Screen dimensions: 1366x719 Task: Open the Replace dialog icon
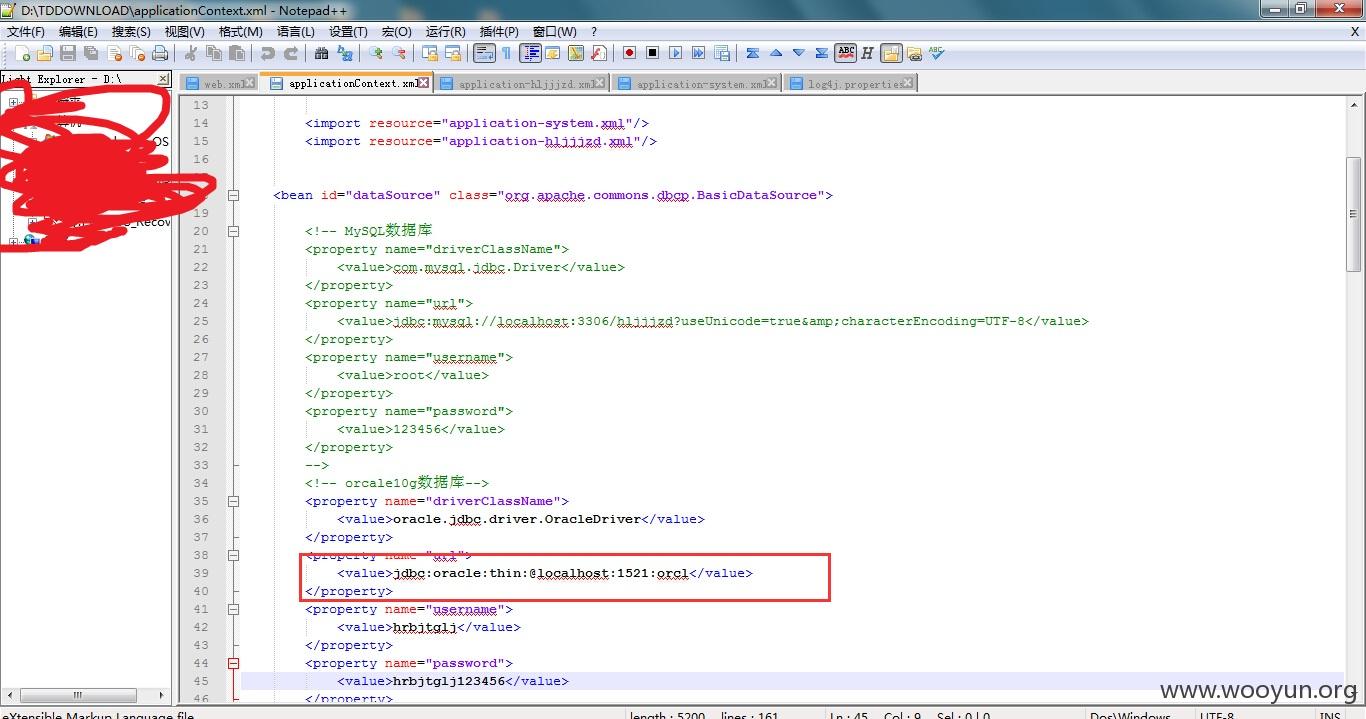tap(345, 53)
